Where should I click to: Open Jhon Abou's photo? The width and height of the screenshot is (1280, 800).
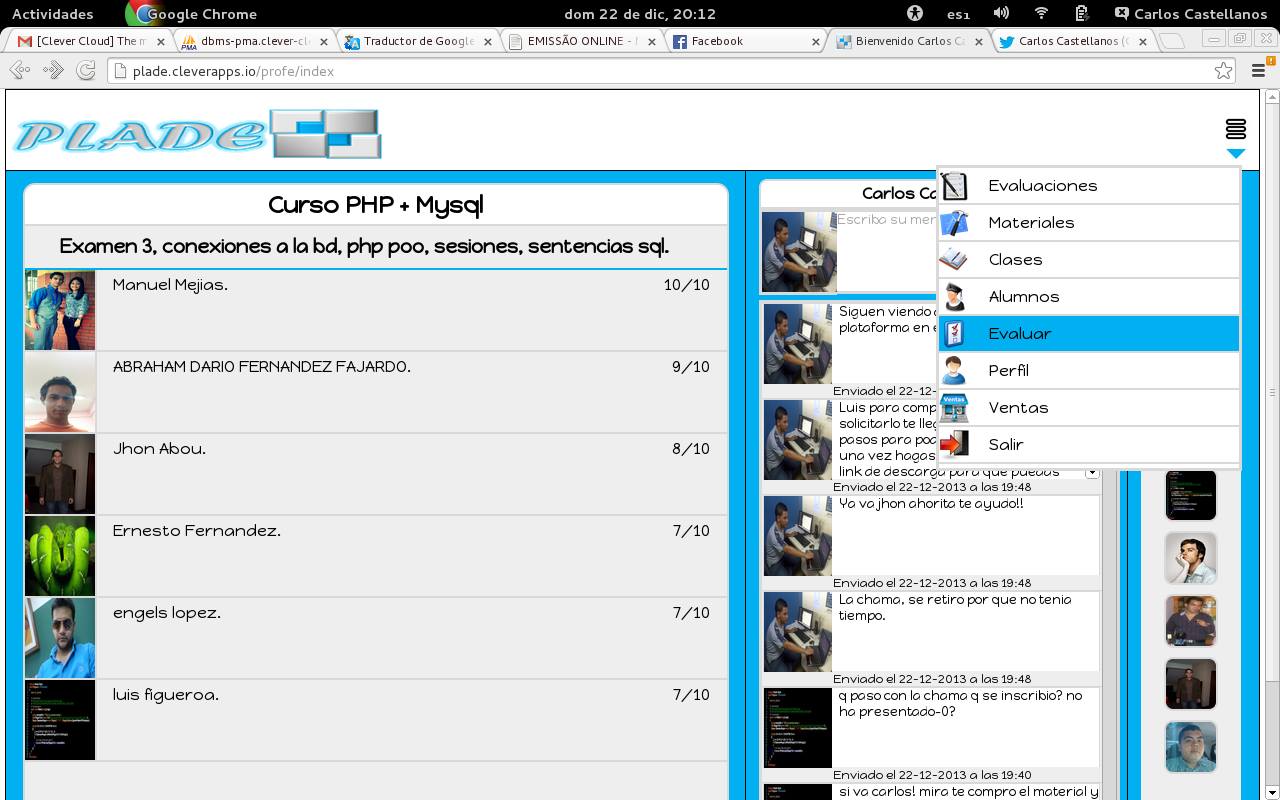60,474
